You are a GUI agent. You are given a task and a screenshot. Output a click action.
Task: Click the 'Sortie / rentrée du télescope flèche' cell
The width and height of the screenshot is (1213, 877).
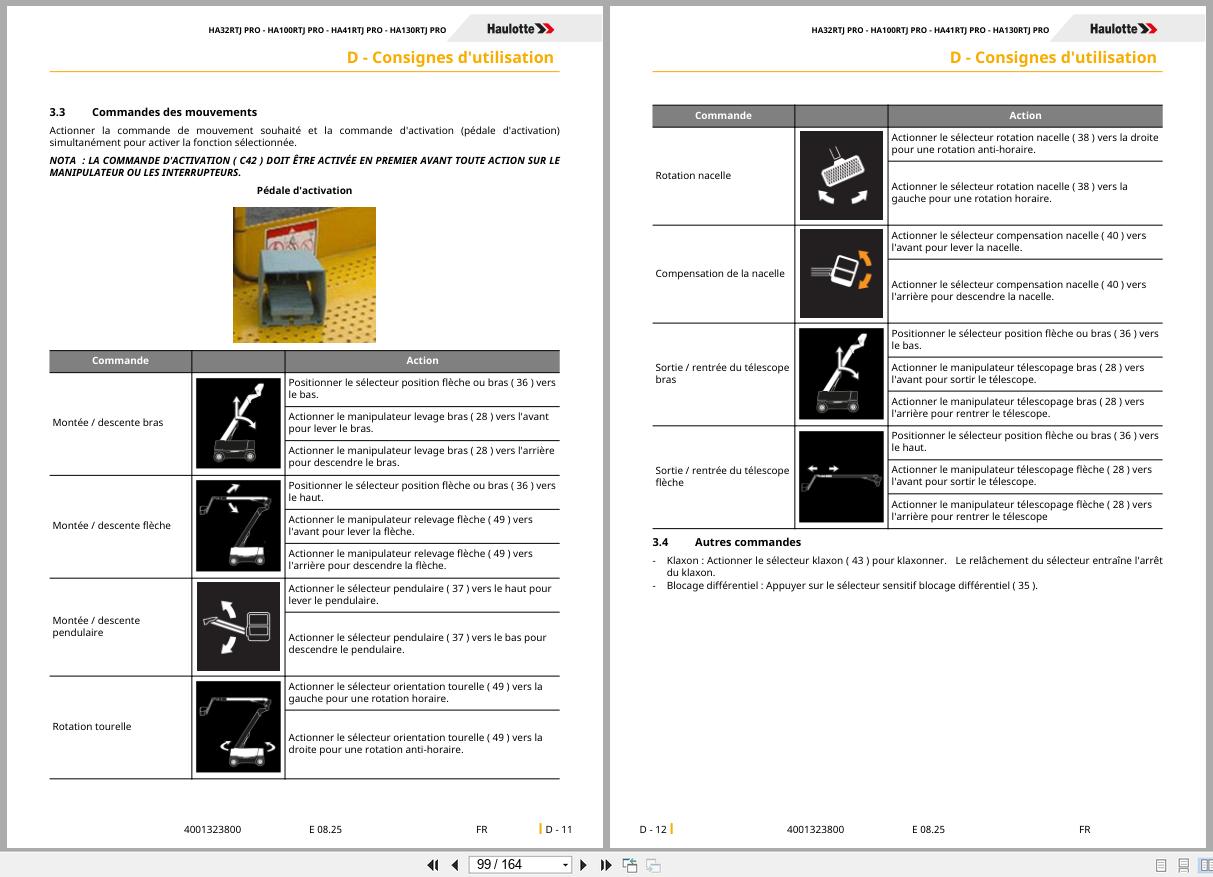pos(722,477)
